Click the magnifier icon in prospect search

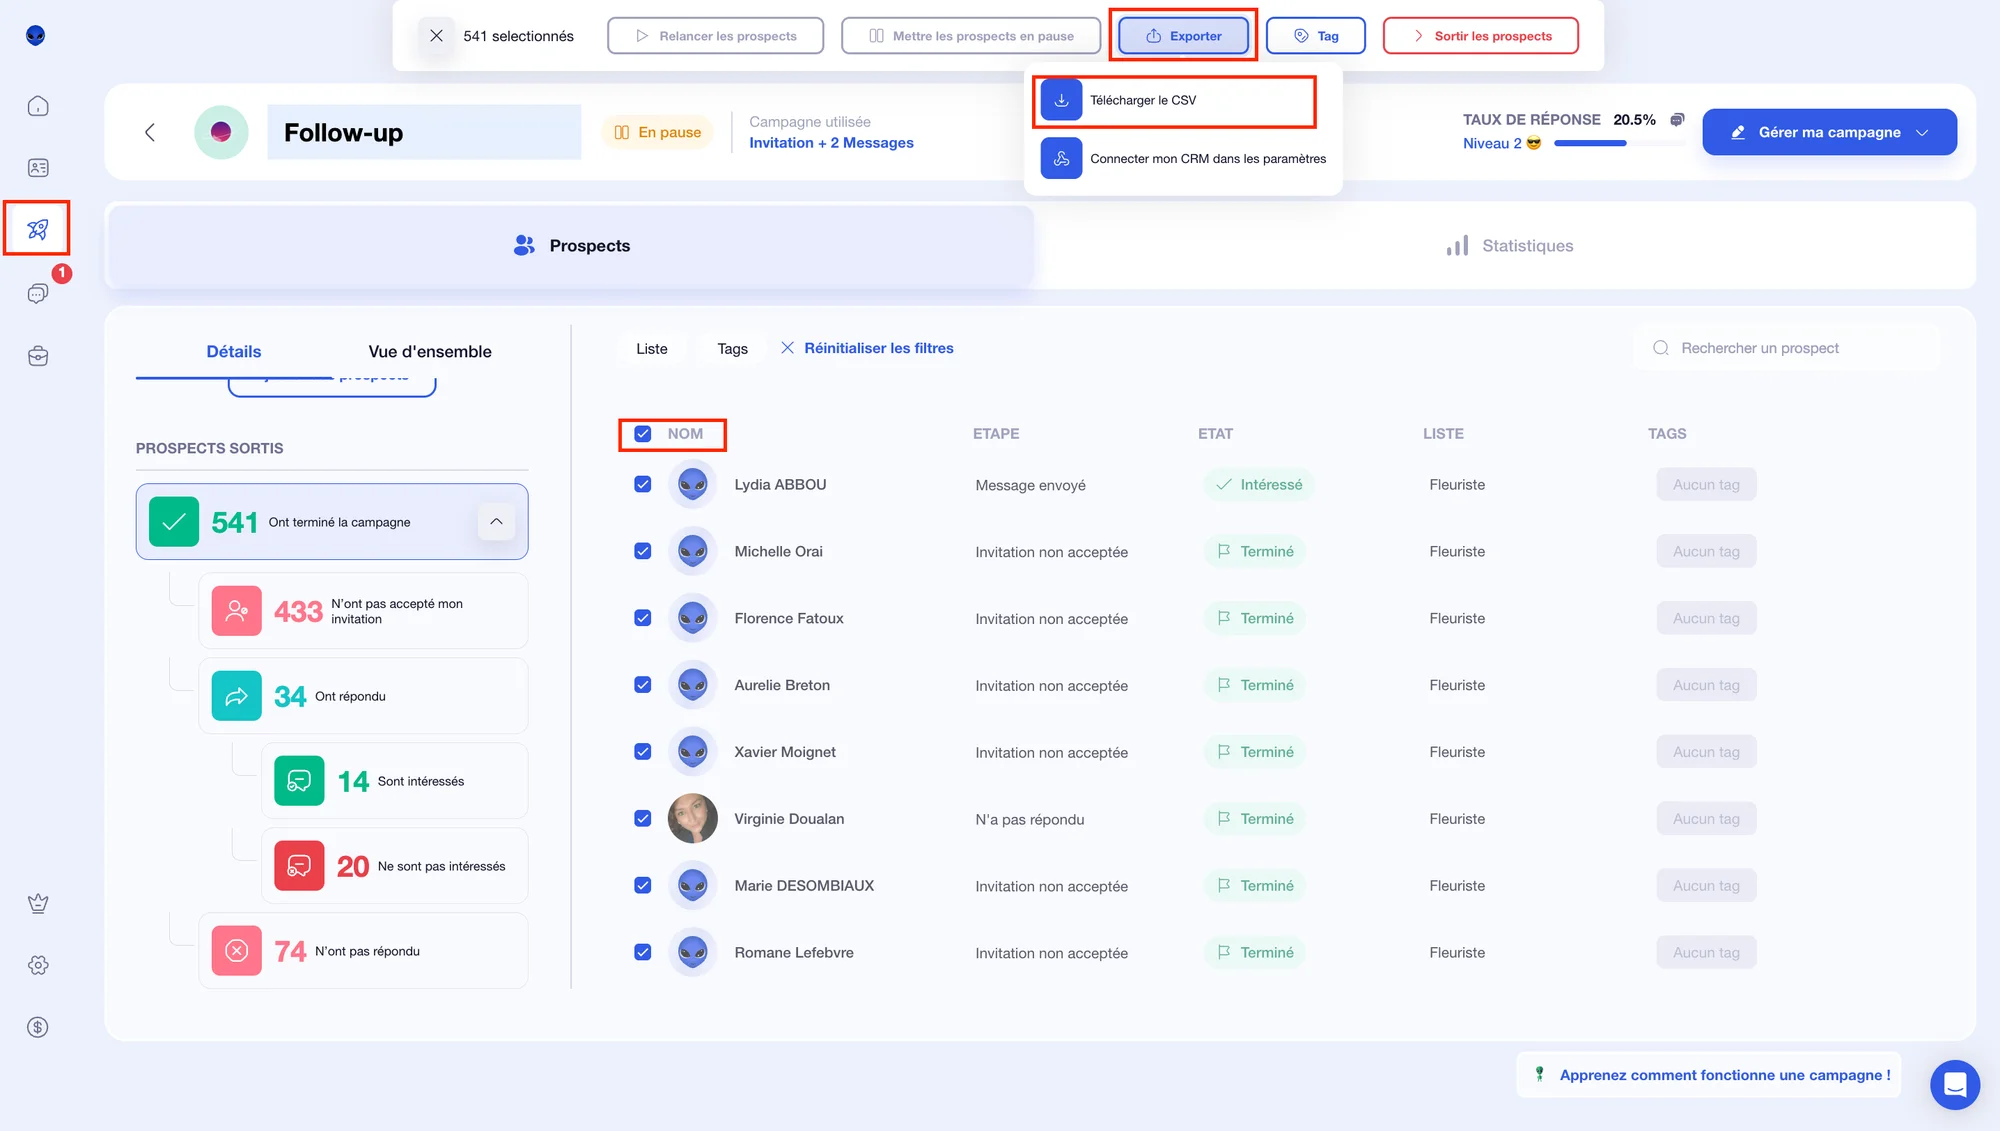tap(1661, 348)
